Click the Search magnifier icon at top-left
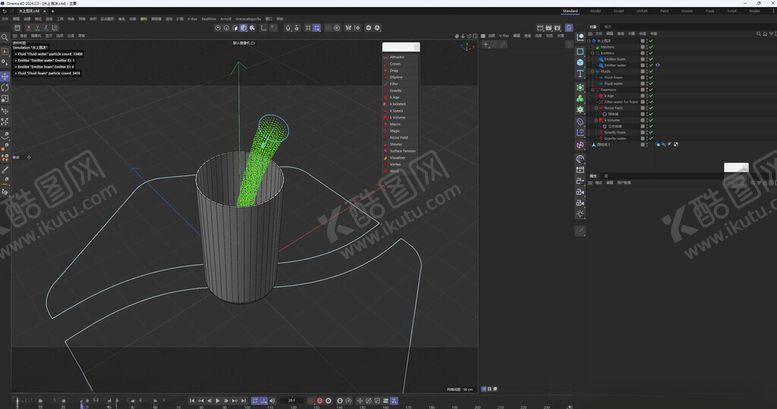The height and width of the screenshot is (409, 777). [x=5, y=37]
